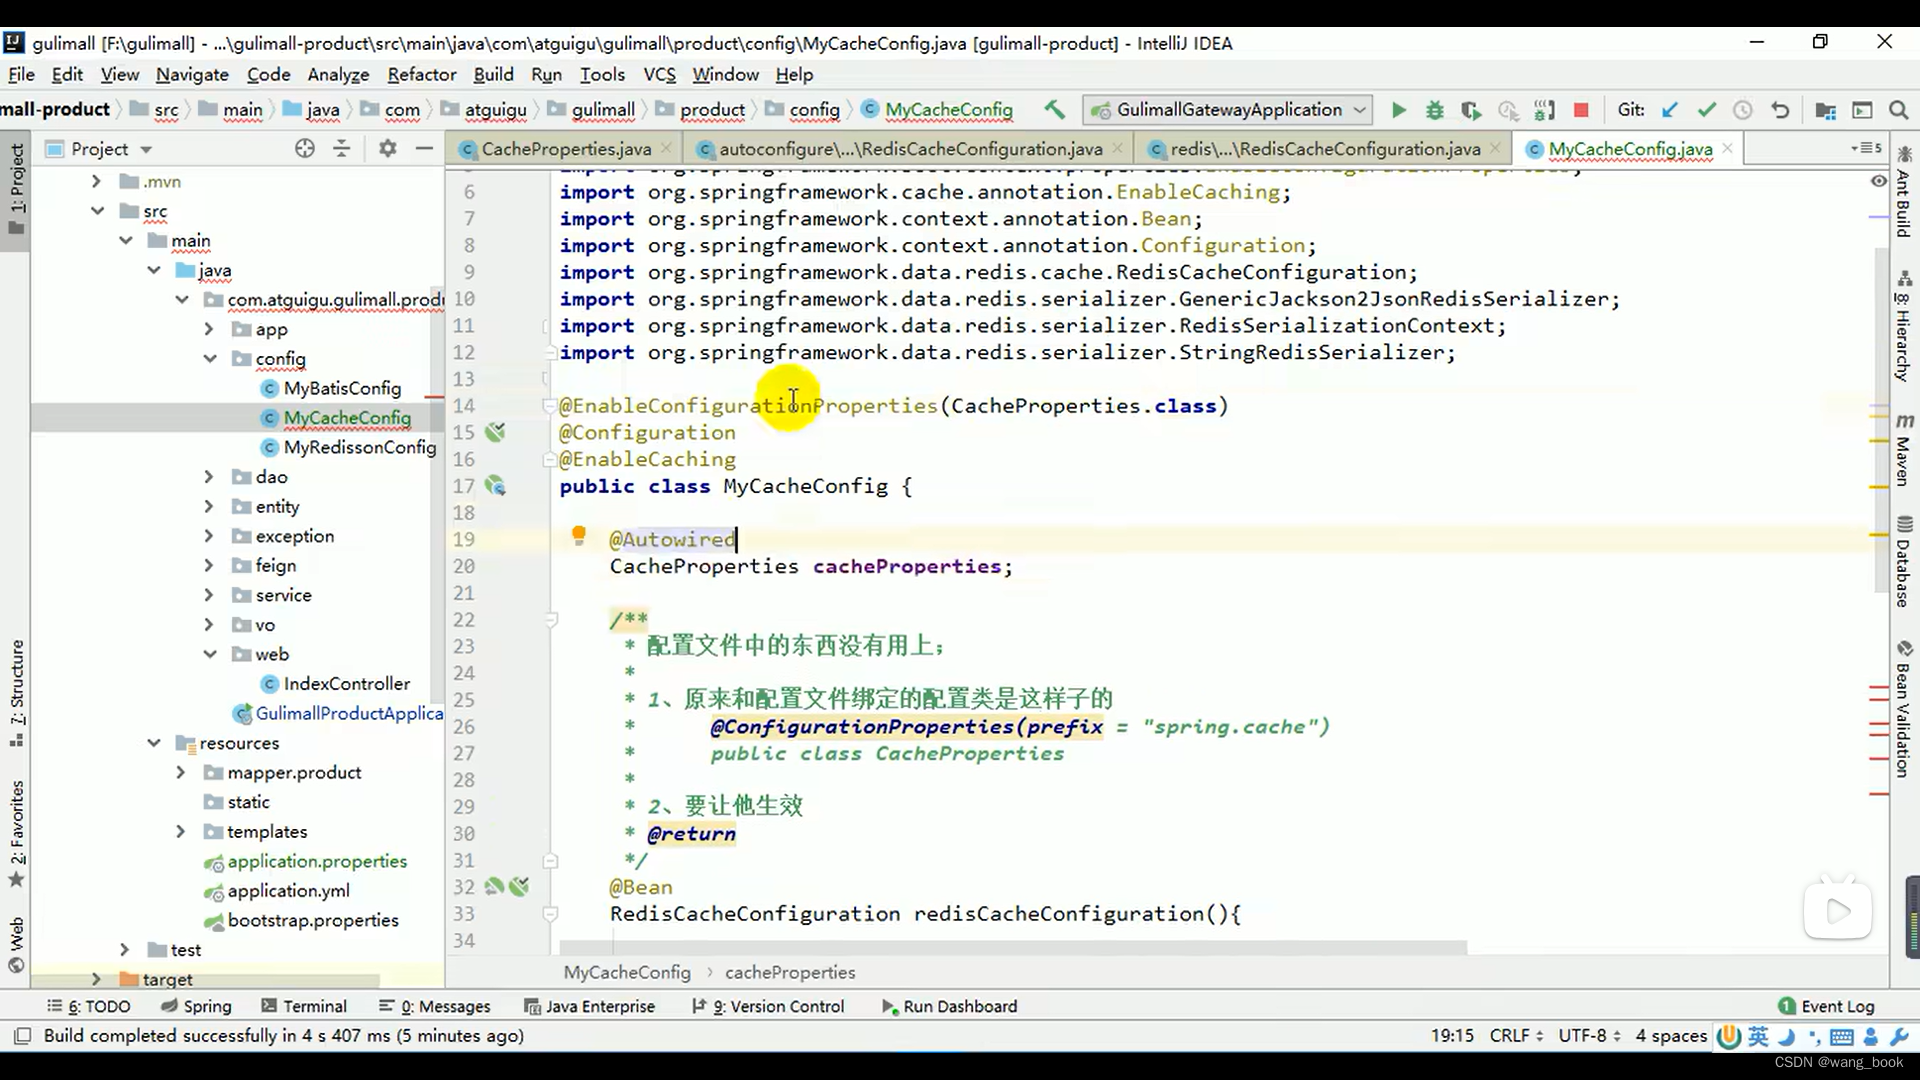Toggle the editor inspection eye icon
The image size is (1920, 1080).
[1878, 181]
